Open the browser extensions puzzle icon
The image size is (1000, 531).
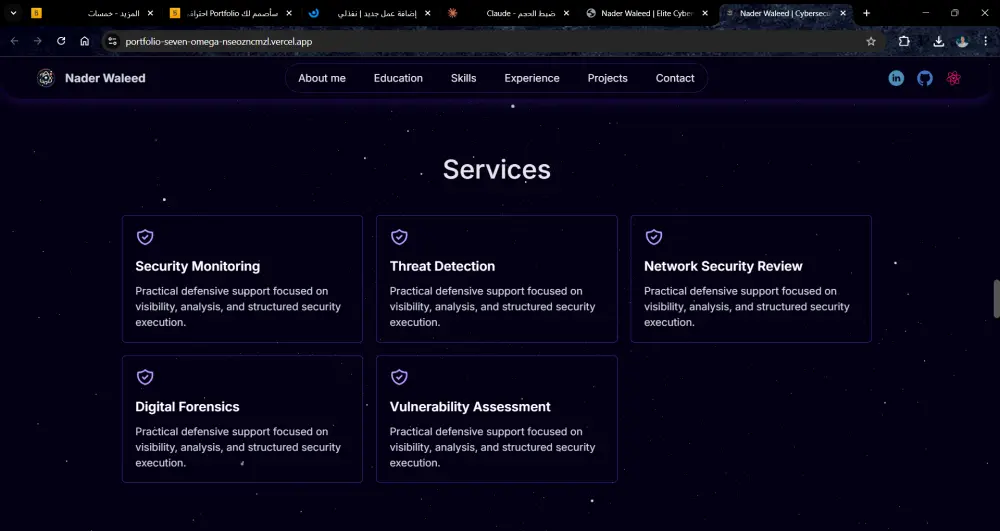904,41
